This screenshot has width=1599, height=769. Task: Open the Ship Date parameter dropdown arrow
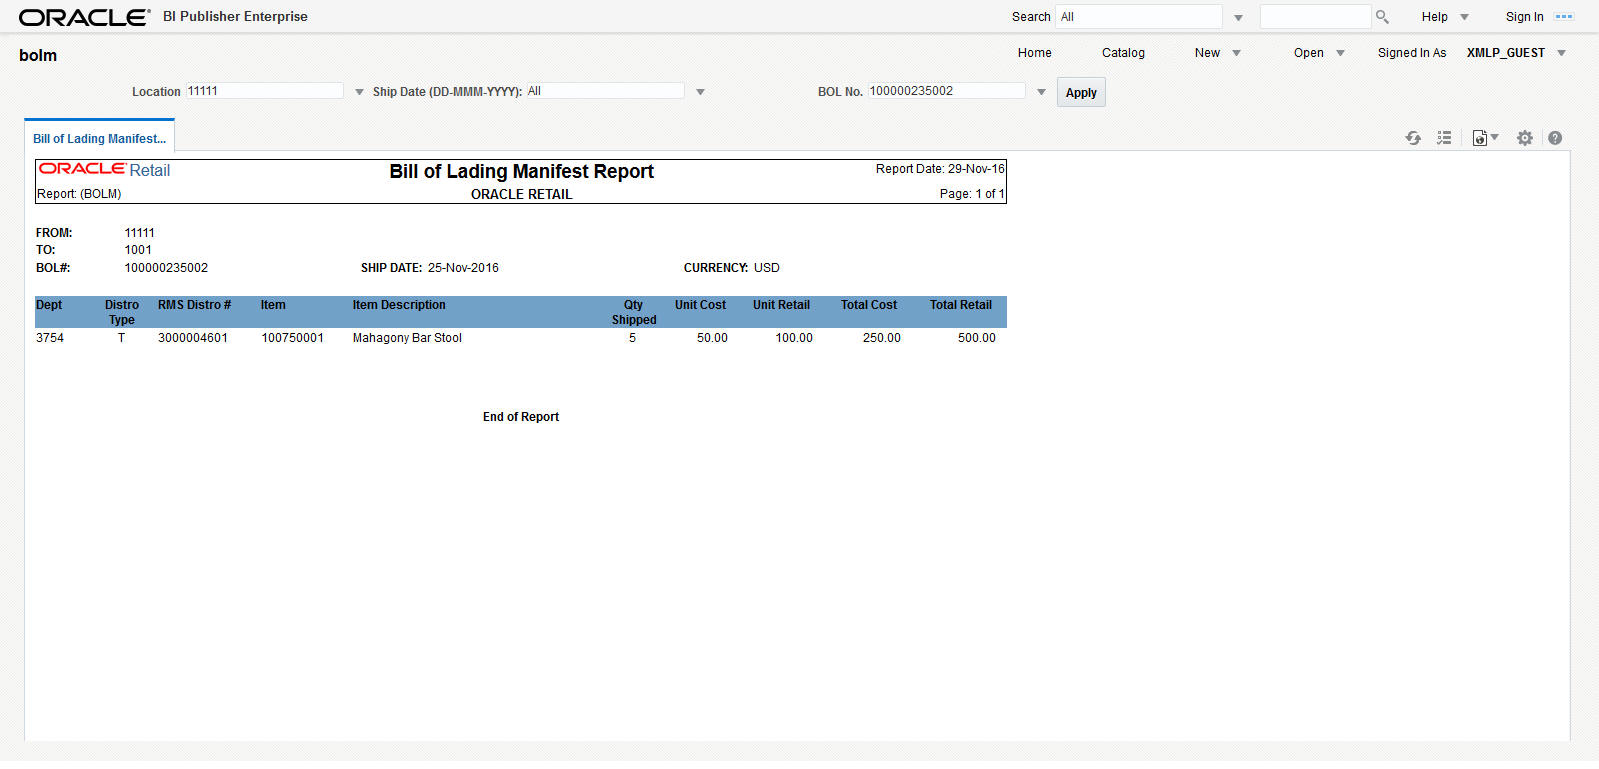700,92
